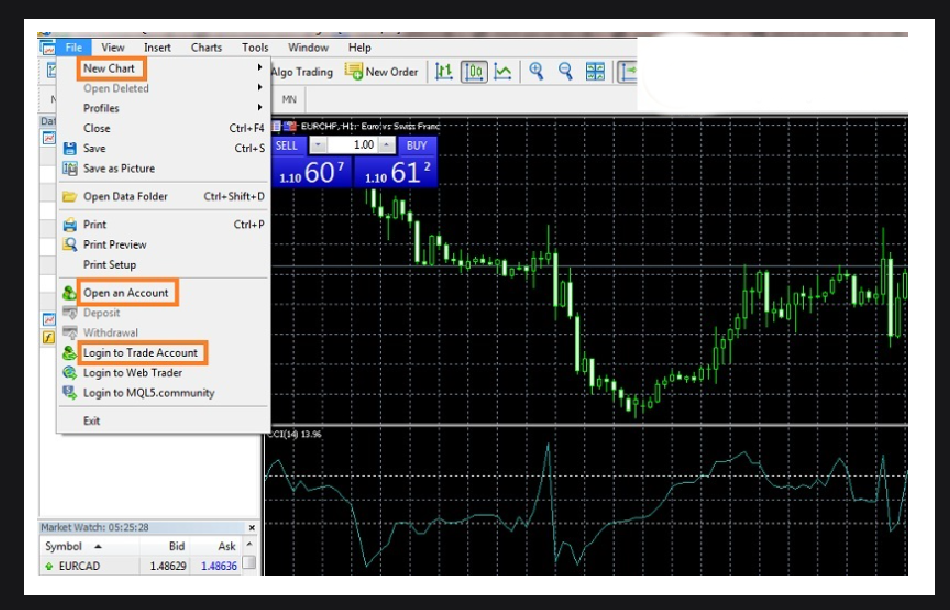The width and height of the screenshot is (950, 610).
Task: Click the zoom out magnifier icon
Action: click(566, 71)
